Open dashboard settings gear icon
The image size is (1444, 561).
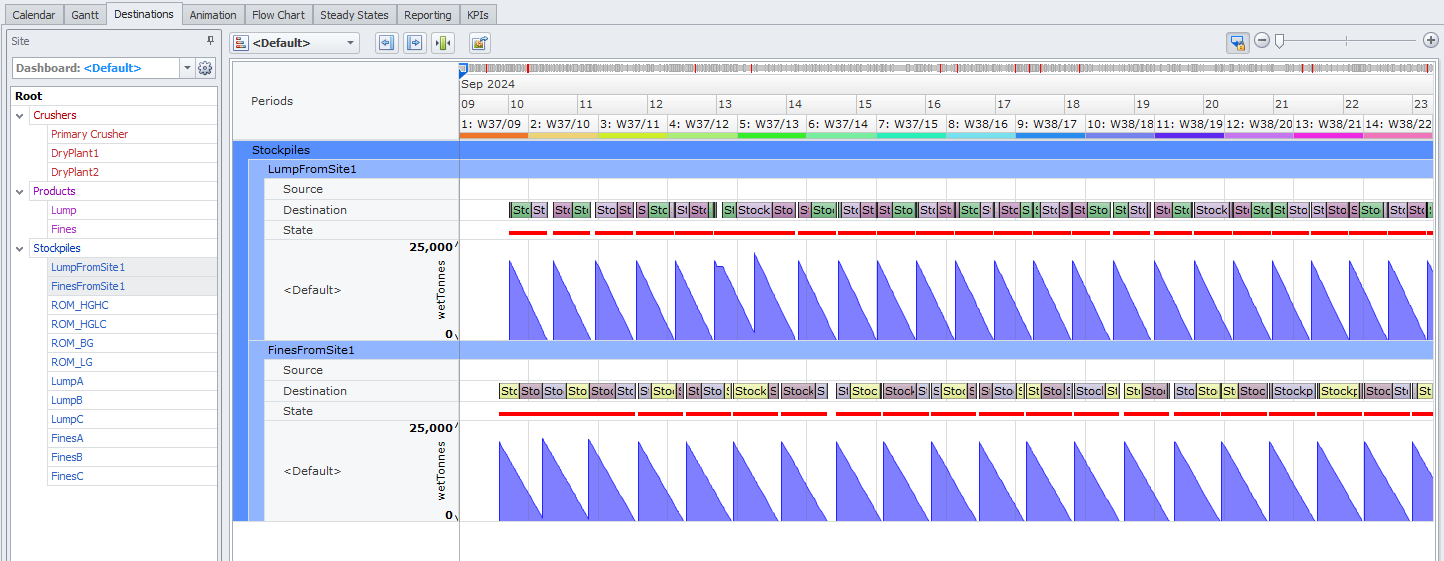click(205, 68)
